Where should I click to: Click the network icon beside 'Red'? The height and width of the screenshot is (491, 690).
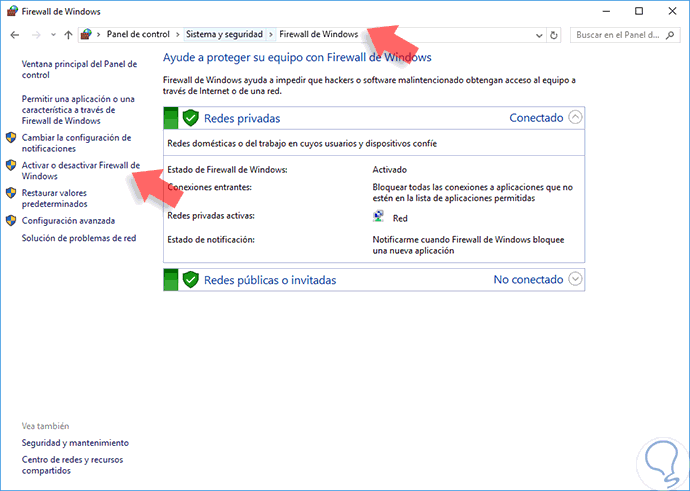tap(378, 217)
